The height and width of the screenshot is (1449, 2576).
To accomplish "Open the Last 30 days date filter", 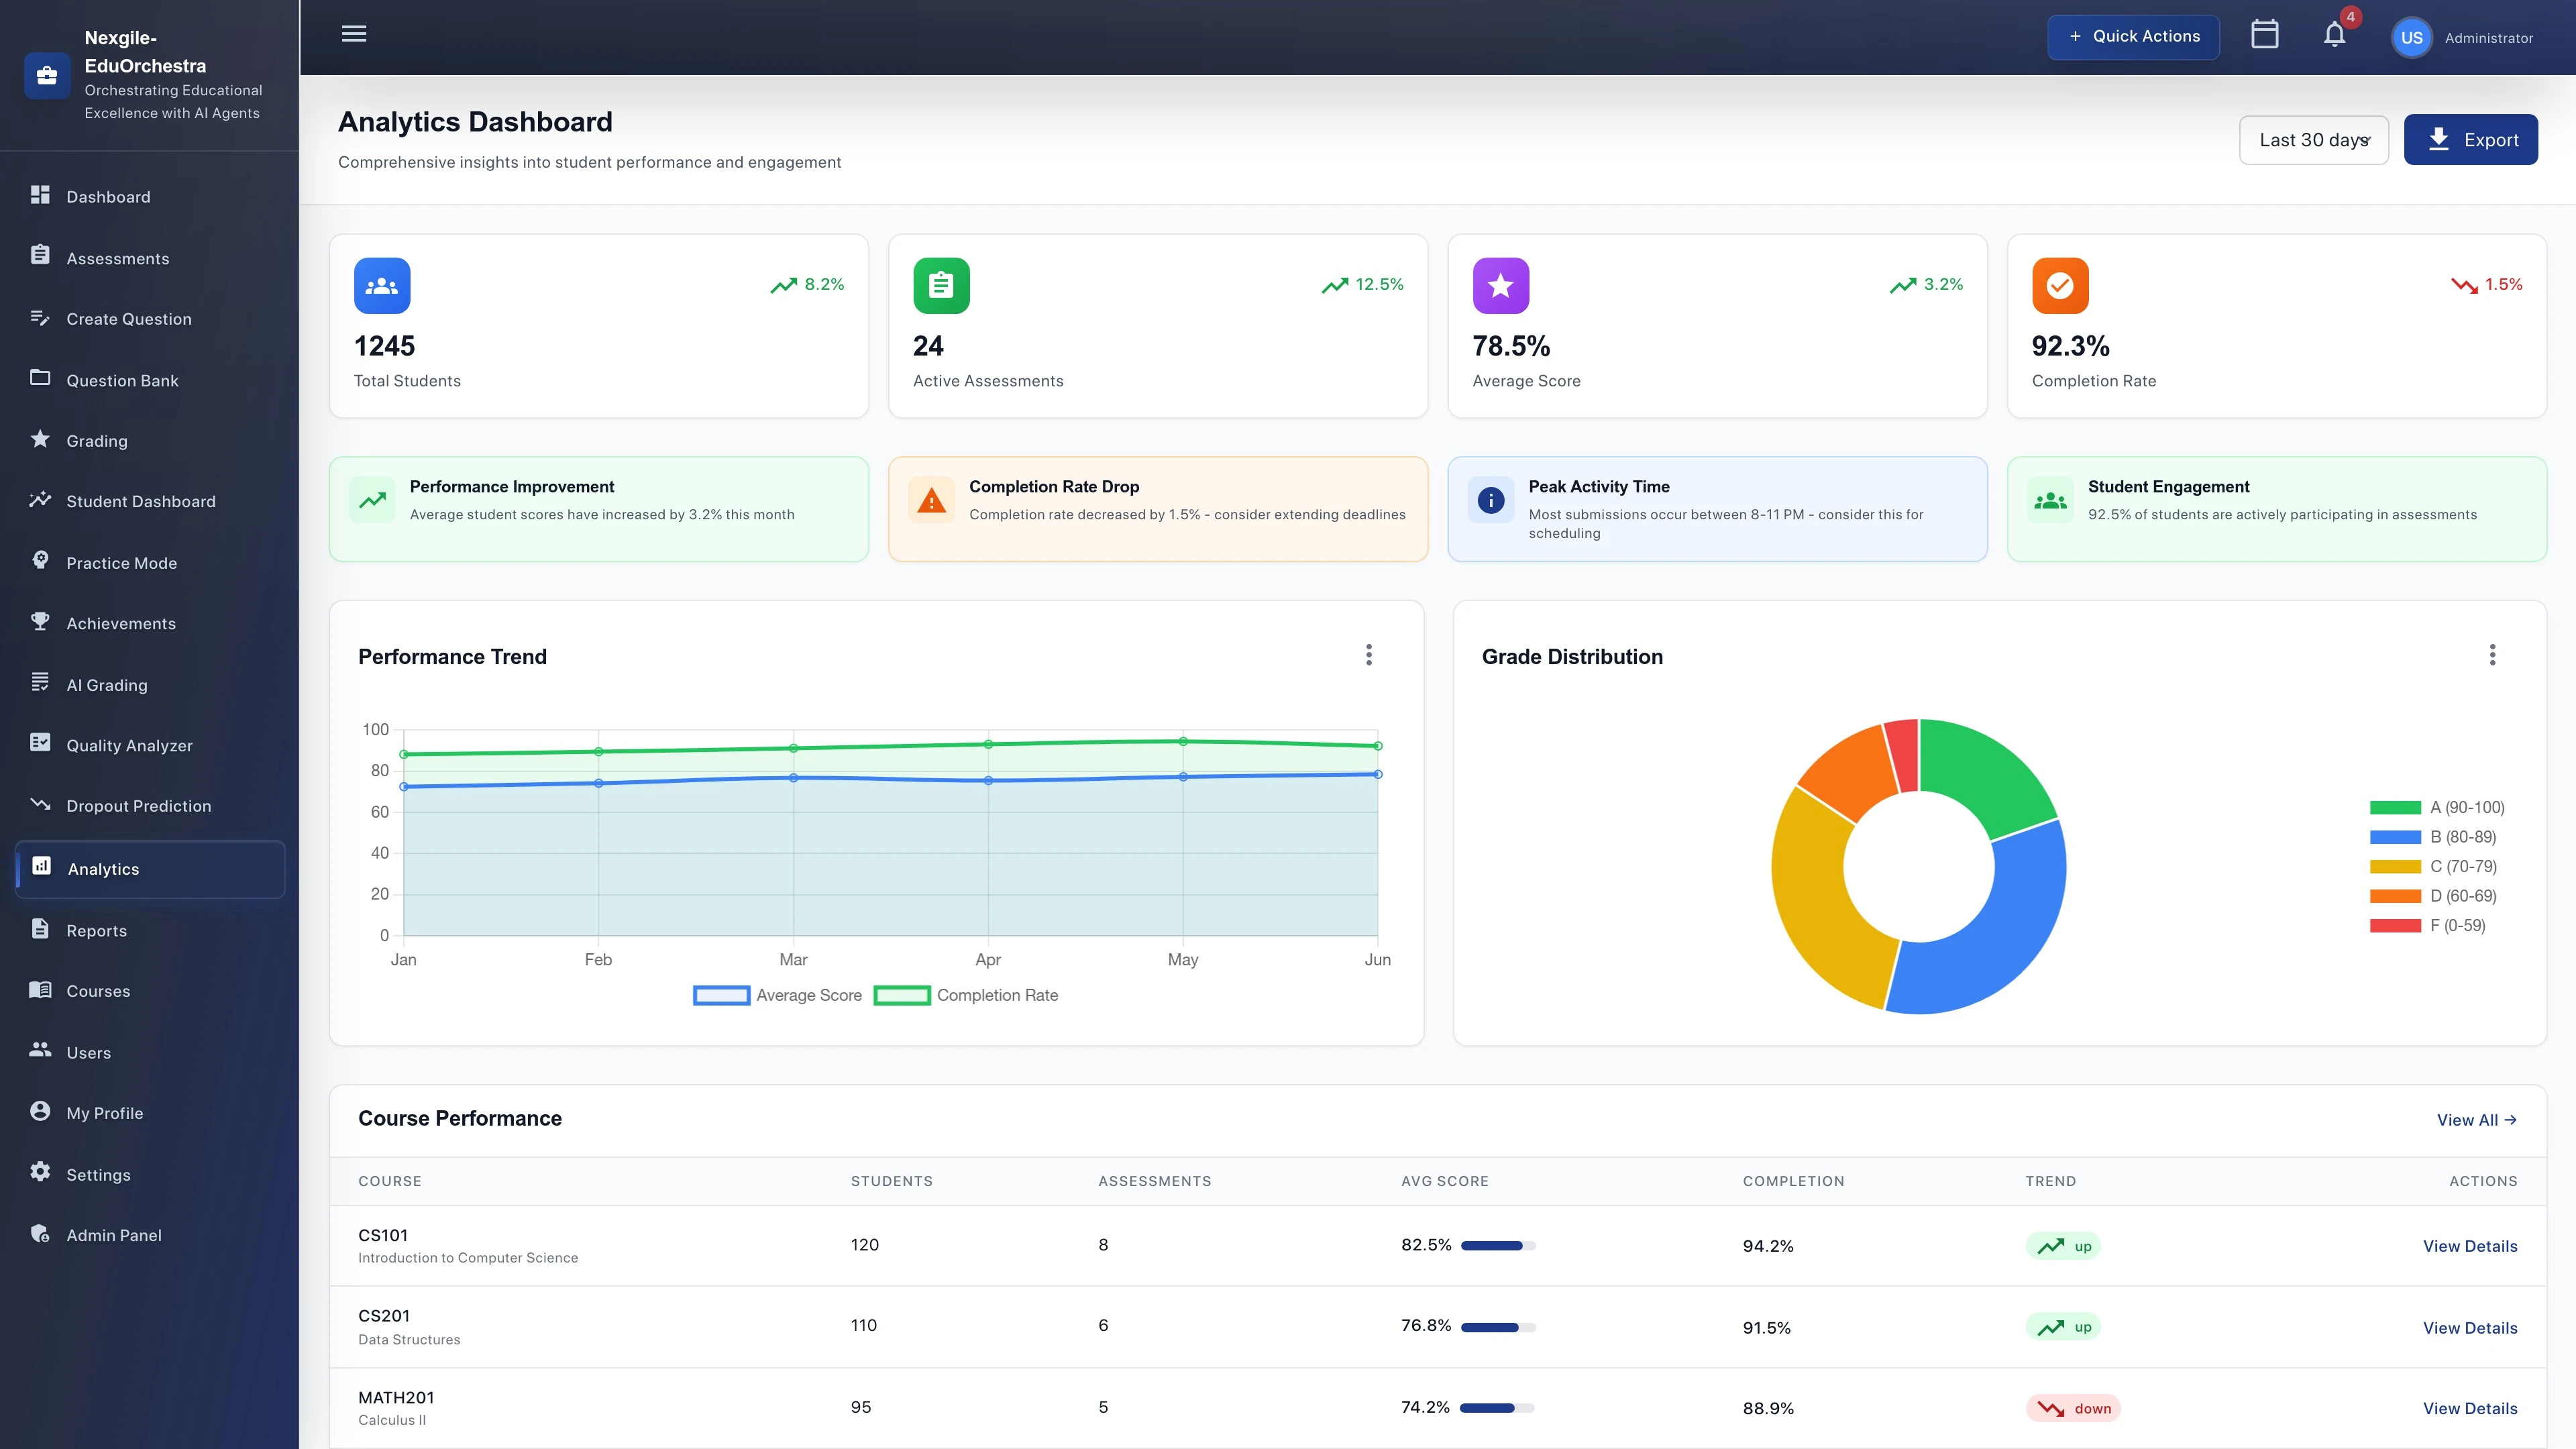I will (x=2313, y=139).
